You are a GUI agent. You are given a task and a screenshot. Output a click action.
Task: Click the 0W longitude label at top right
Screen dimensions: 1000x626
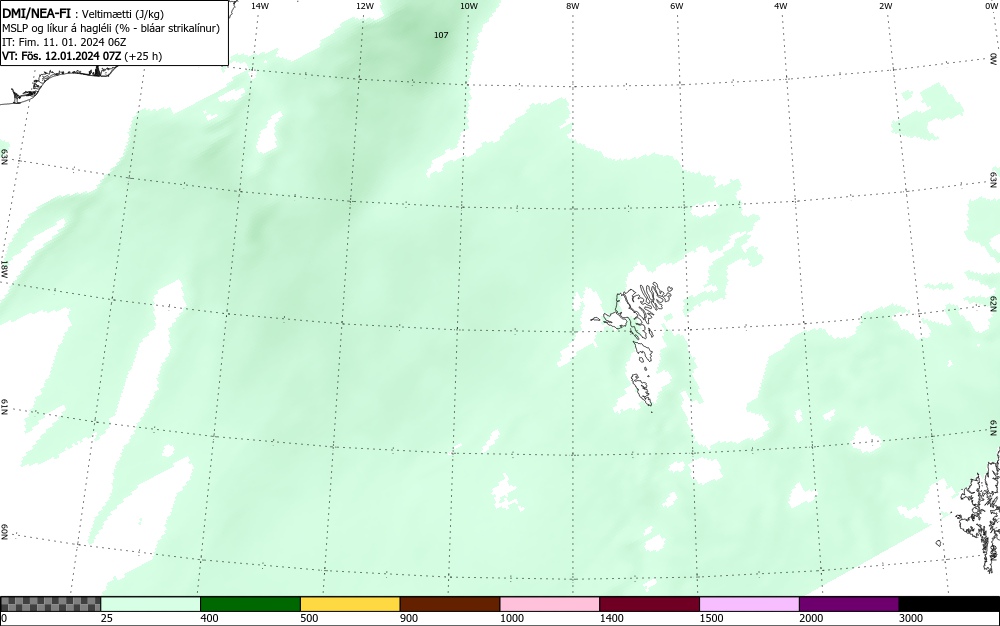(x=991, y=6)
